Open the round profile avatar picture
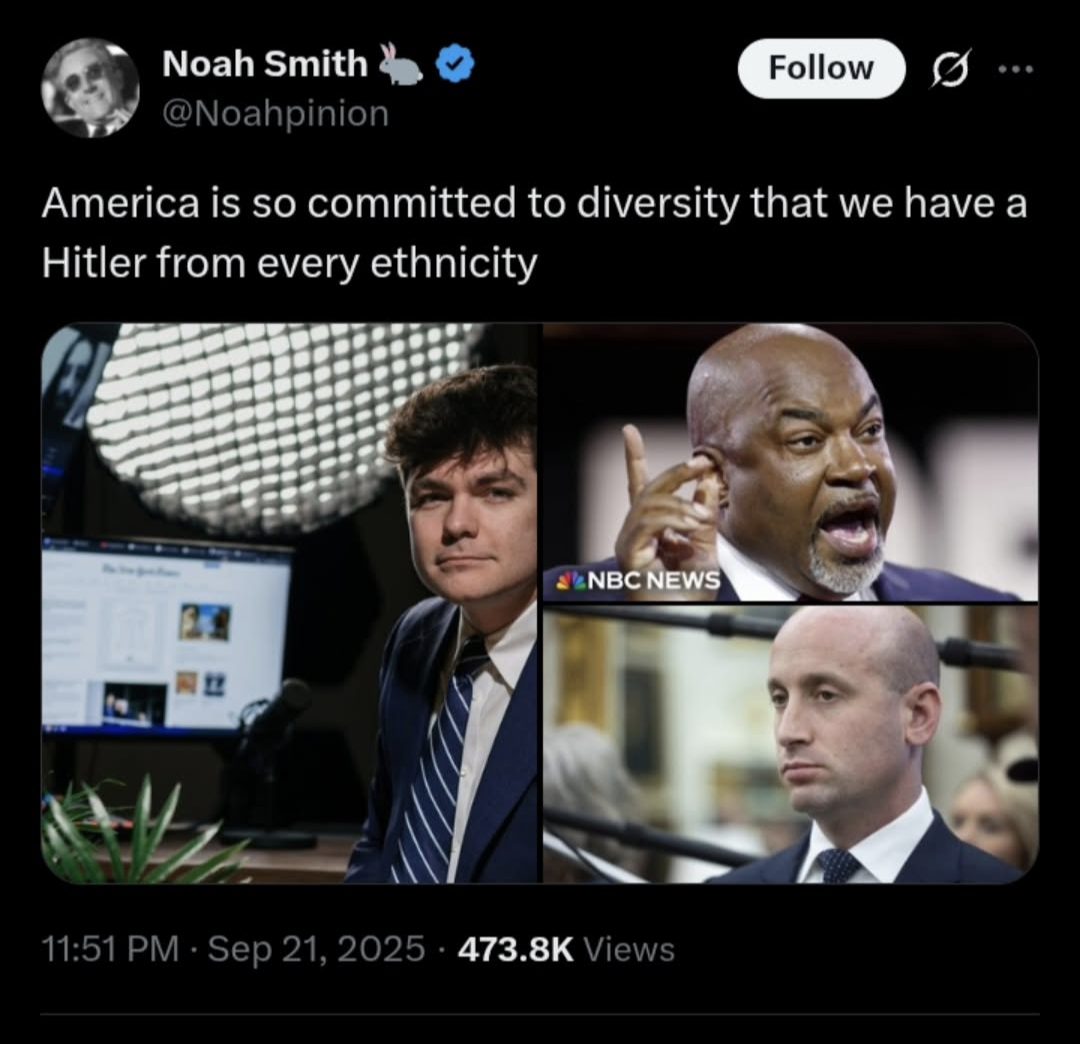This screenshot has height=1044, width=1080. point(90,87)
